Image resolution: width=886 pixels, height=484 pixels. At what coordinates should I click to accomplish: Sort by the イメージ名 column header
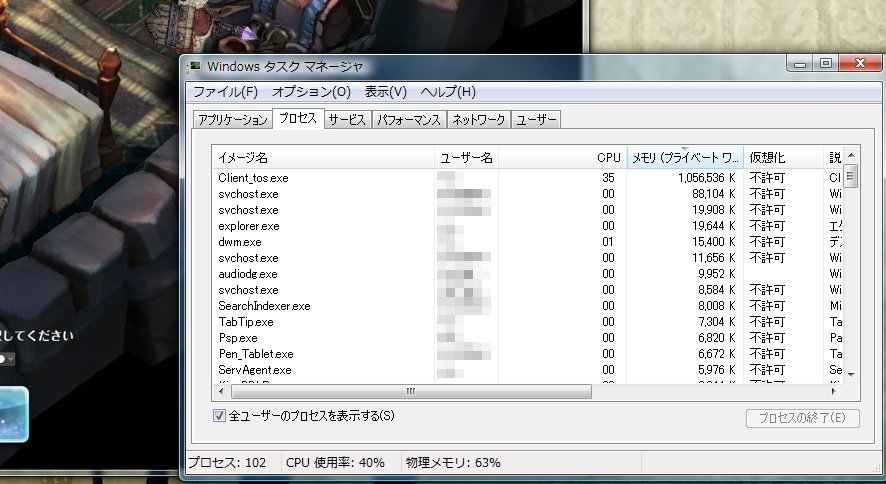pos(323,158)
